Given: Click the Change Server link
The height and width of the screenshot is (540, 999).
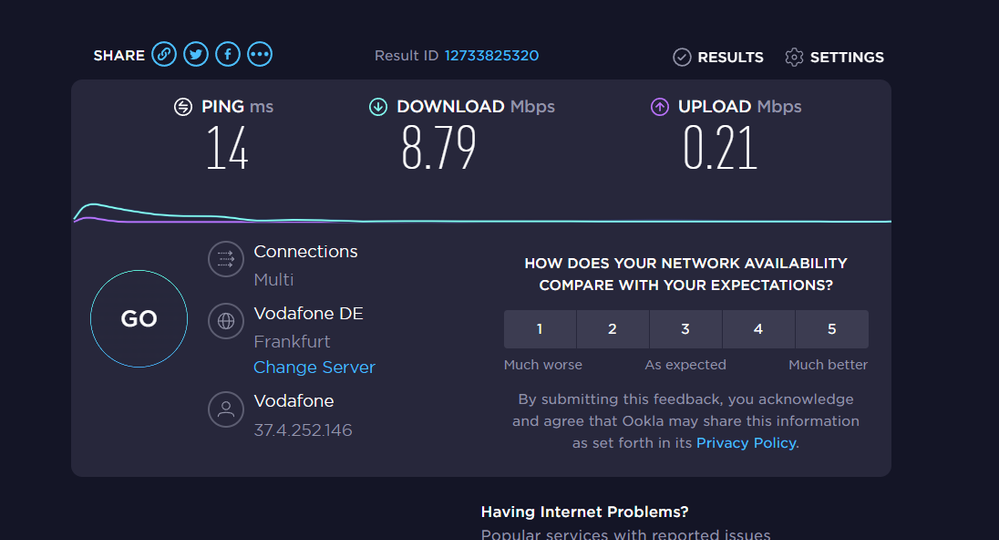Looking at the screenshot, I should (314, 367).
